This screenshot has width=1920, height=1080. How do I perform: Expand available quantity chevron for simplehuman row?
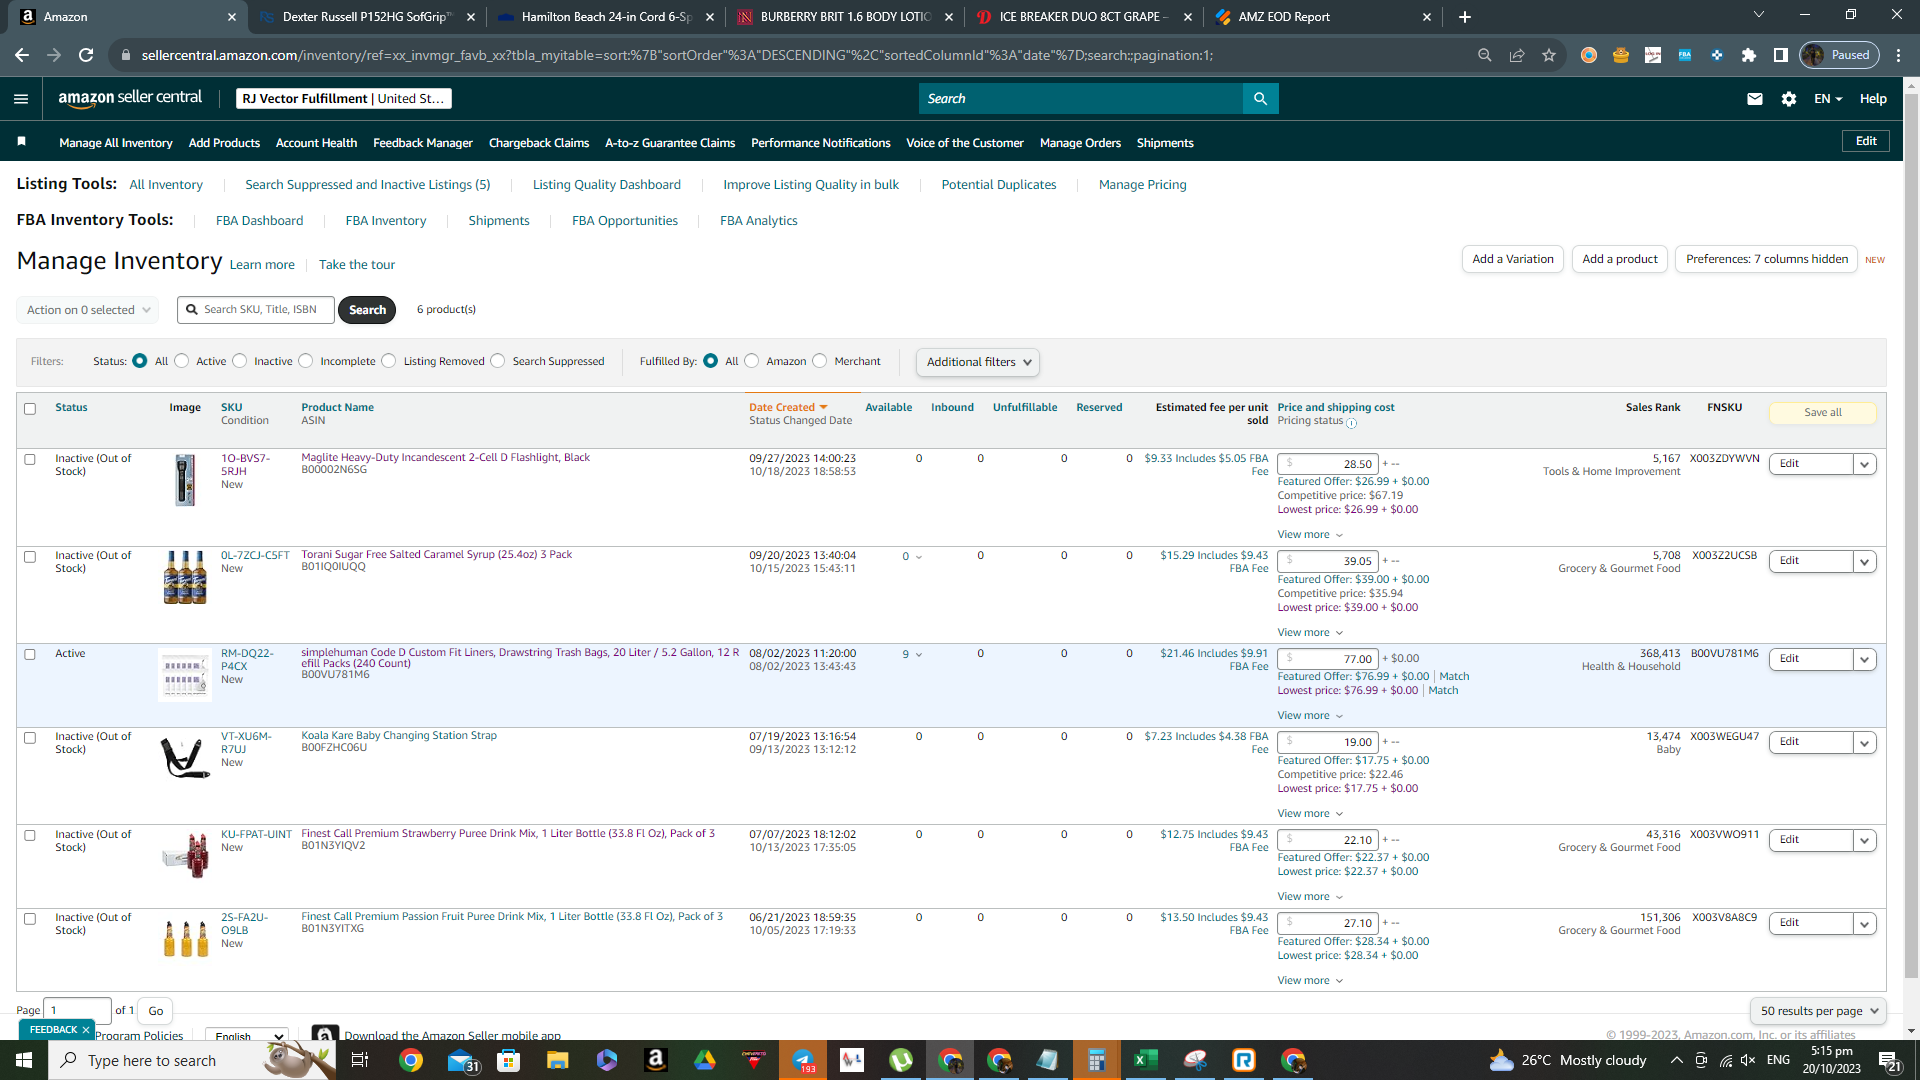coord(919,656)
